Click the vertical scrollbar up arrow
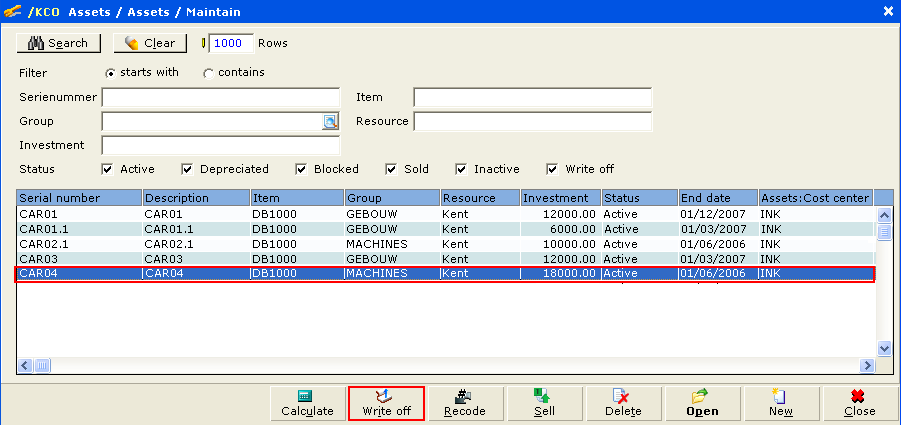 point(884,215)
